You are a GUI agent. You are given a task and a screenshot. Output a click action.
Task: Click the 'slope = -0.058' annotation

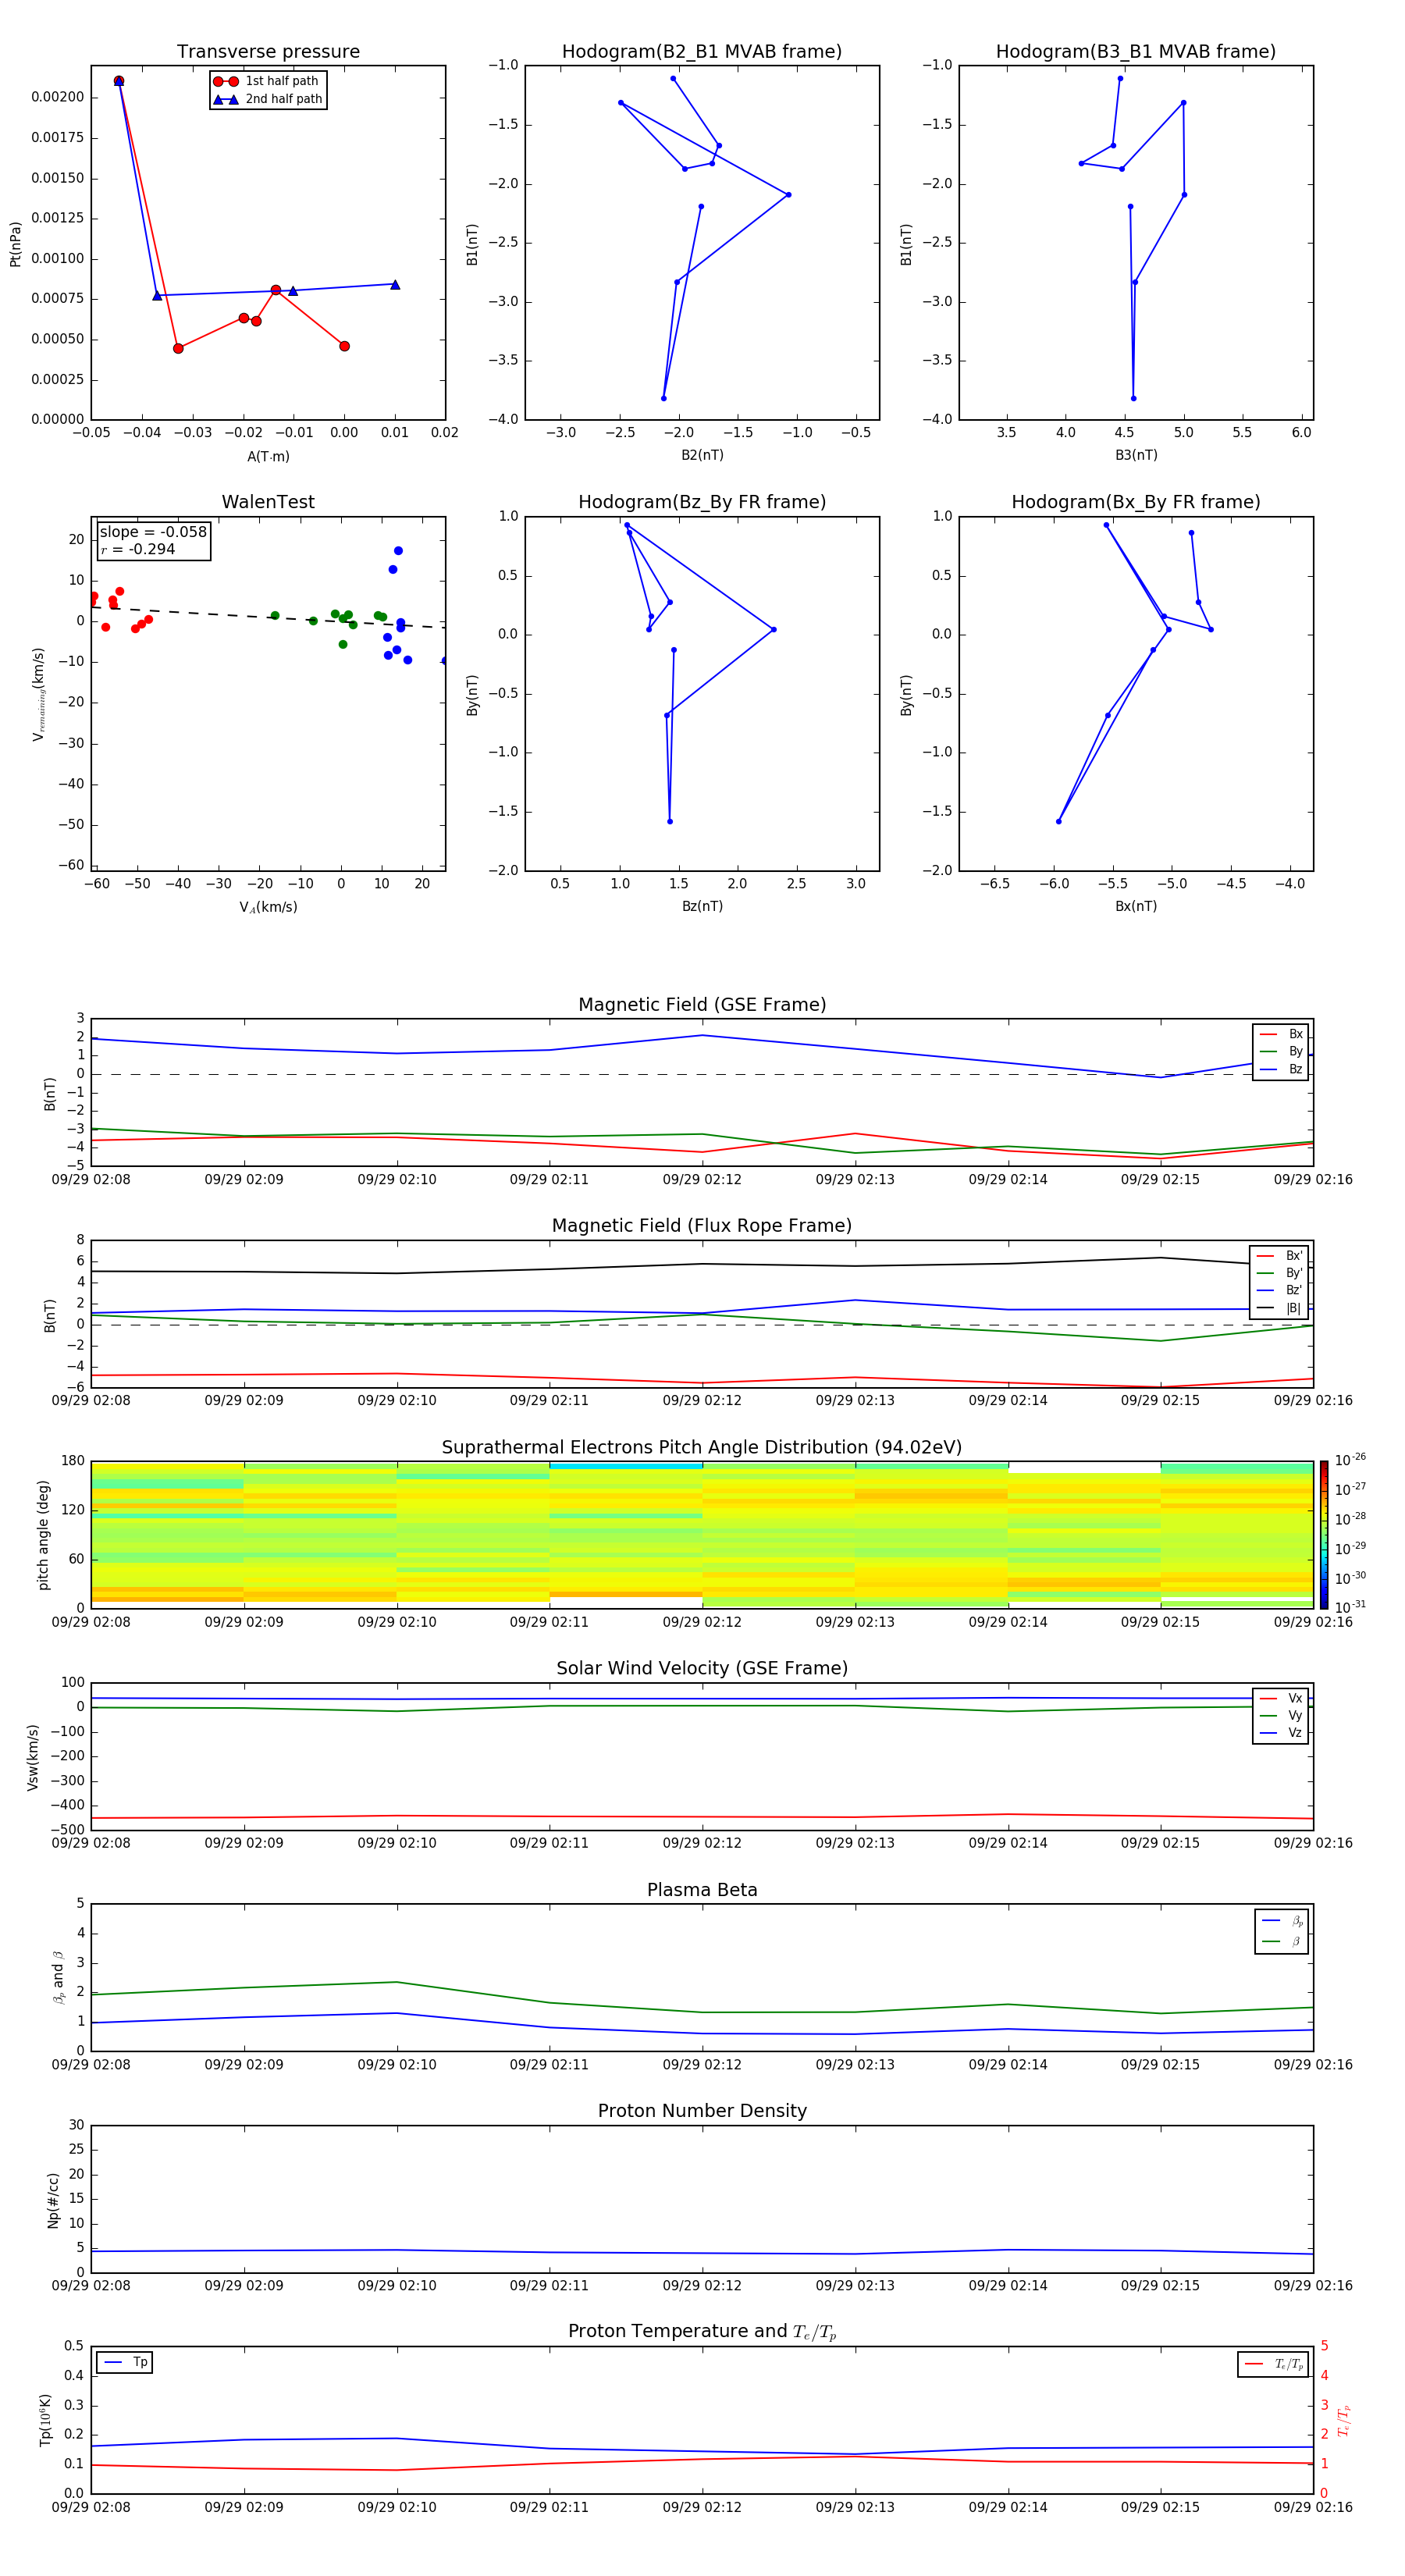(153, 532)
